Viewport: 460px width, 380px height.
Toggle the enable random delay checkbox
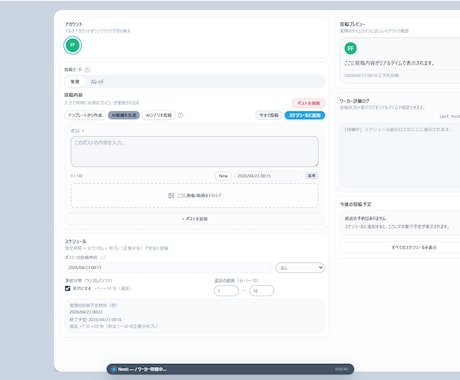click(x=68, y=288)
